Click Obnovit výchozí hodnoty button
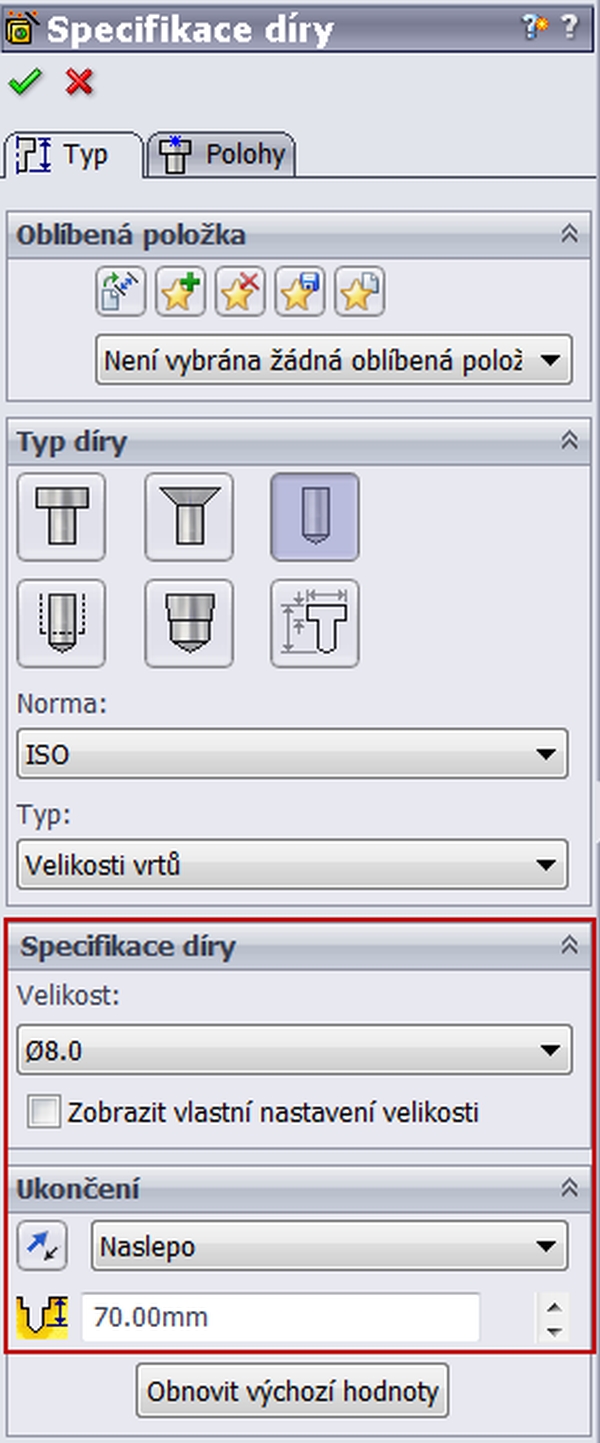 (x=293, y=1391)
